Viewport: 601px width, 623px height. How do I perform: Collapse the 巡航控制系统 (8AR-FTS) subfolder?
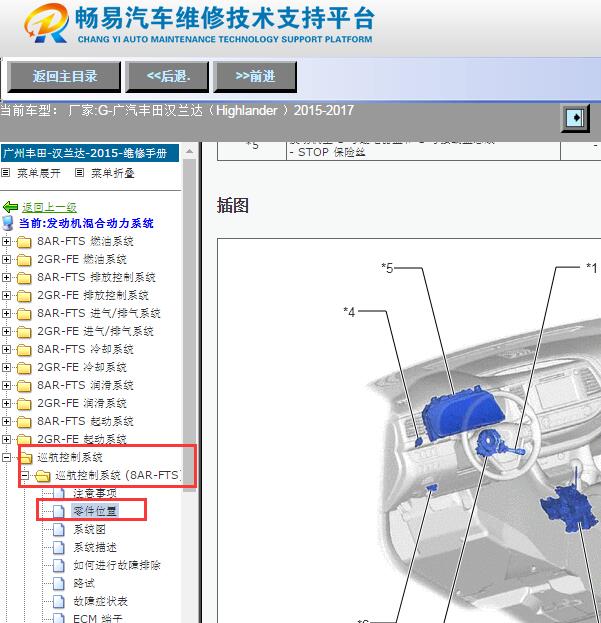coord(25,475)
